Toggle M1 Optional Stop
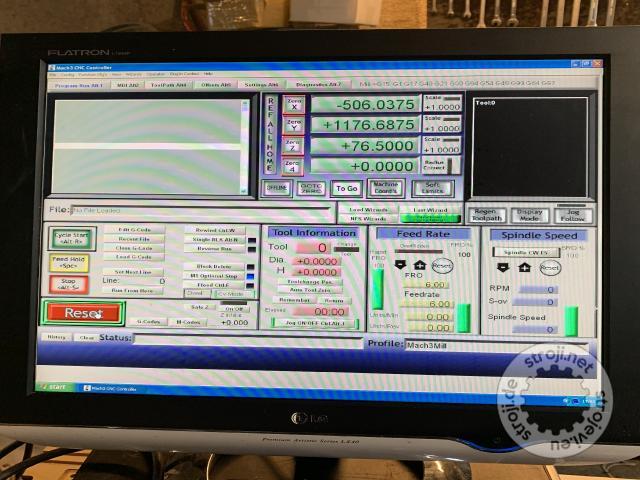 (x=213, y=275)
